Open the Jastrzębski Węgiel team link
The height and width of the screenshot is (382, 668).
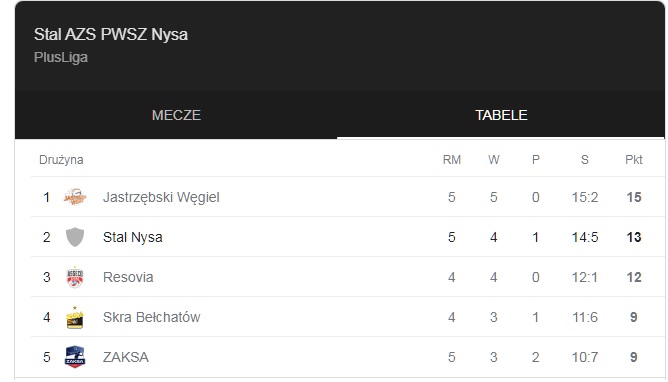coord(161,197)
